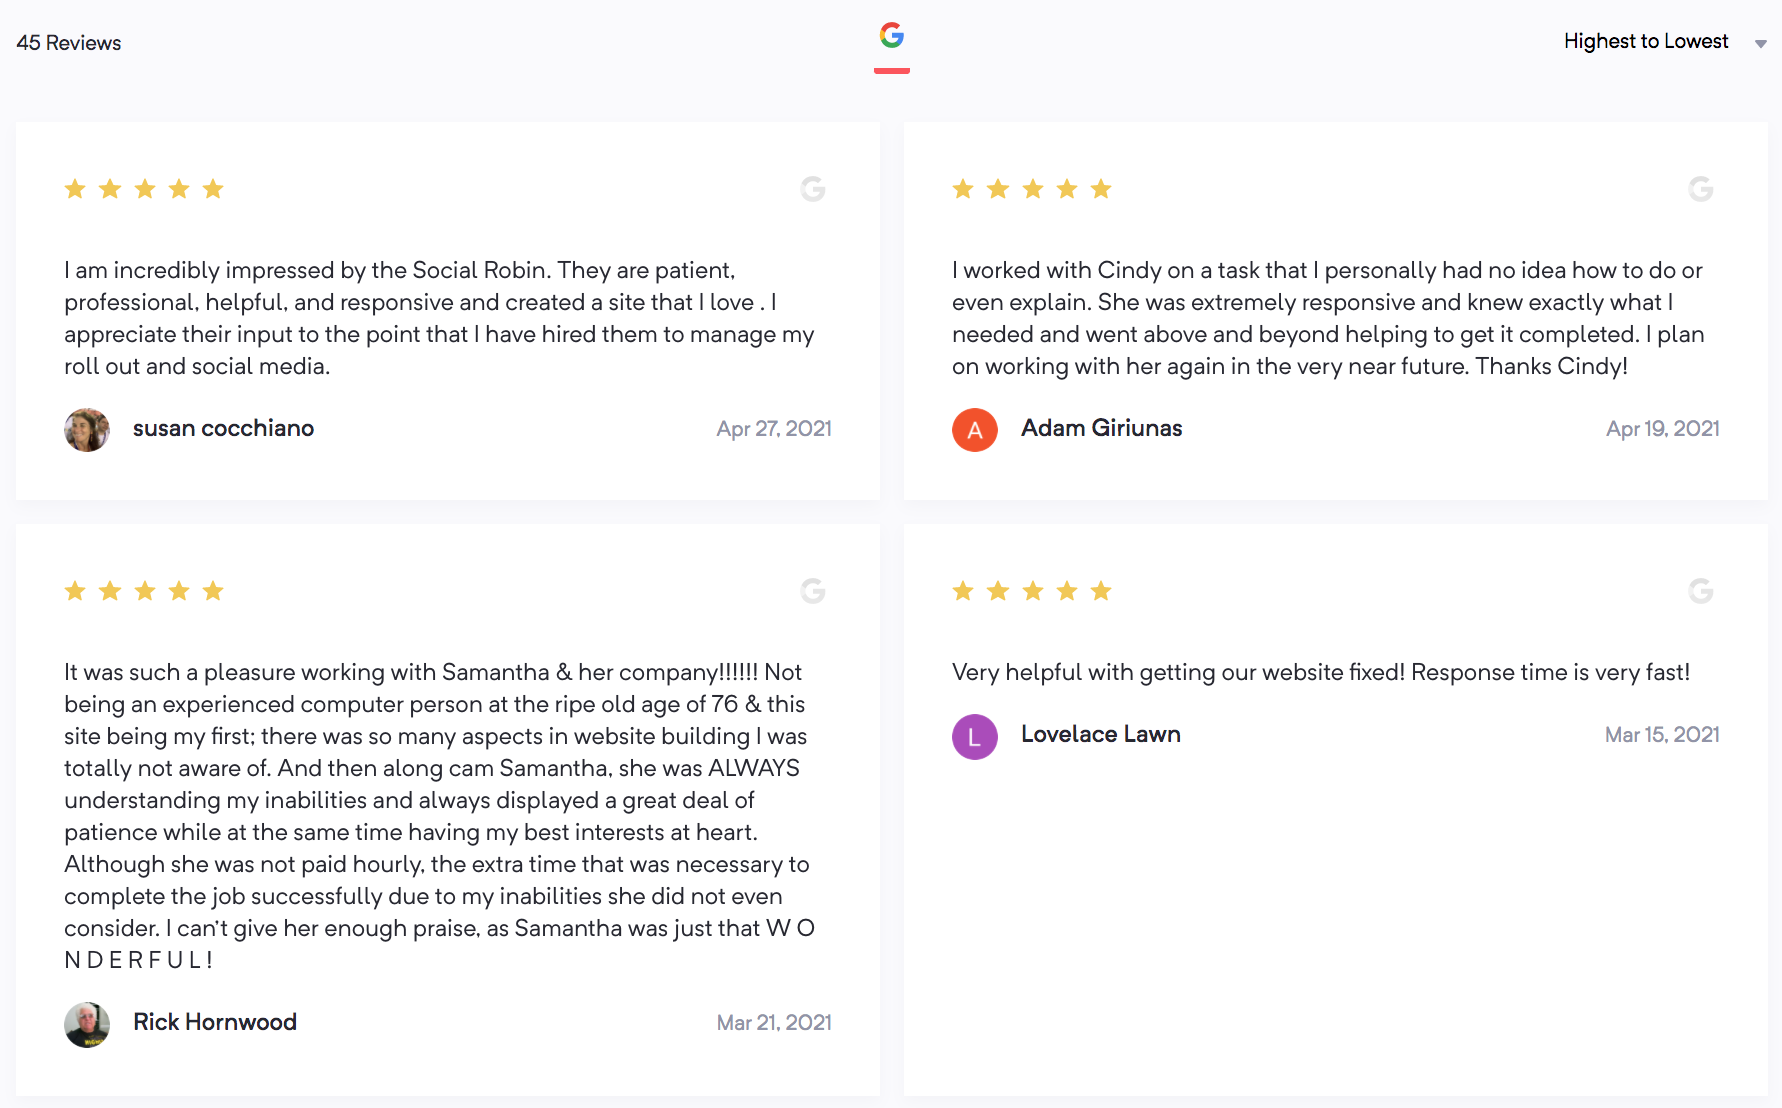Click the Mar 21, 2021 review date
Viewport: 1782px width, 1108px height.
click(774, 1023)
